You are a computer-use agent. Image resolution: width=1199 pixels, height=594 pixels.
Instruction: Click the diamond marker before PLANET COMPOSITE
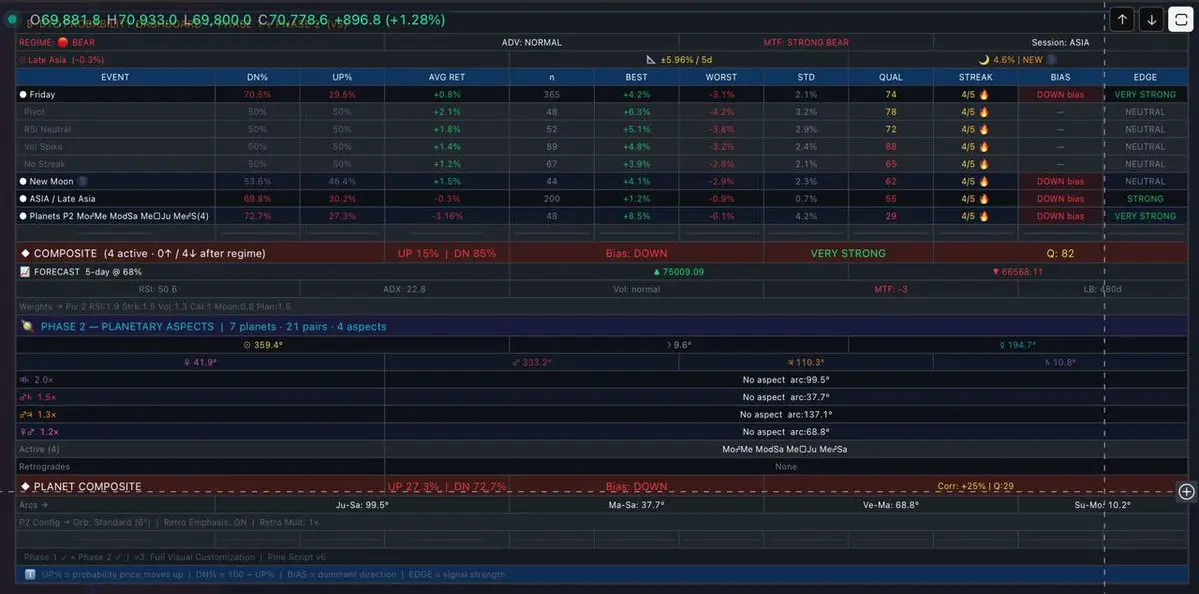pos(25,486)
